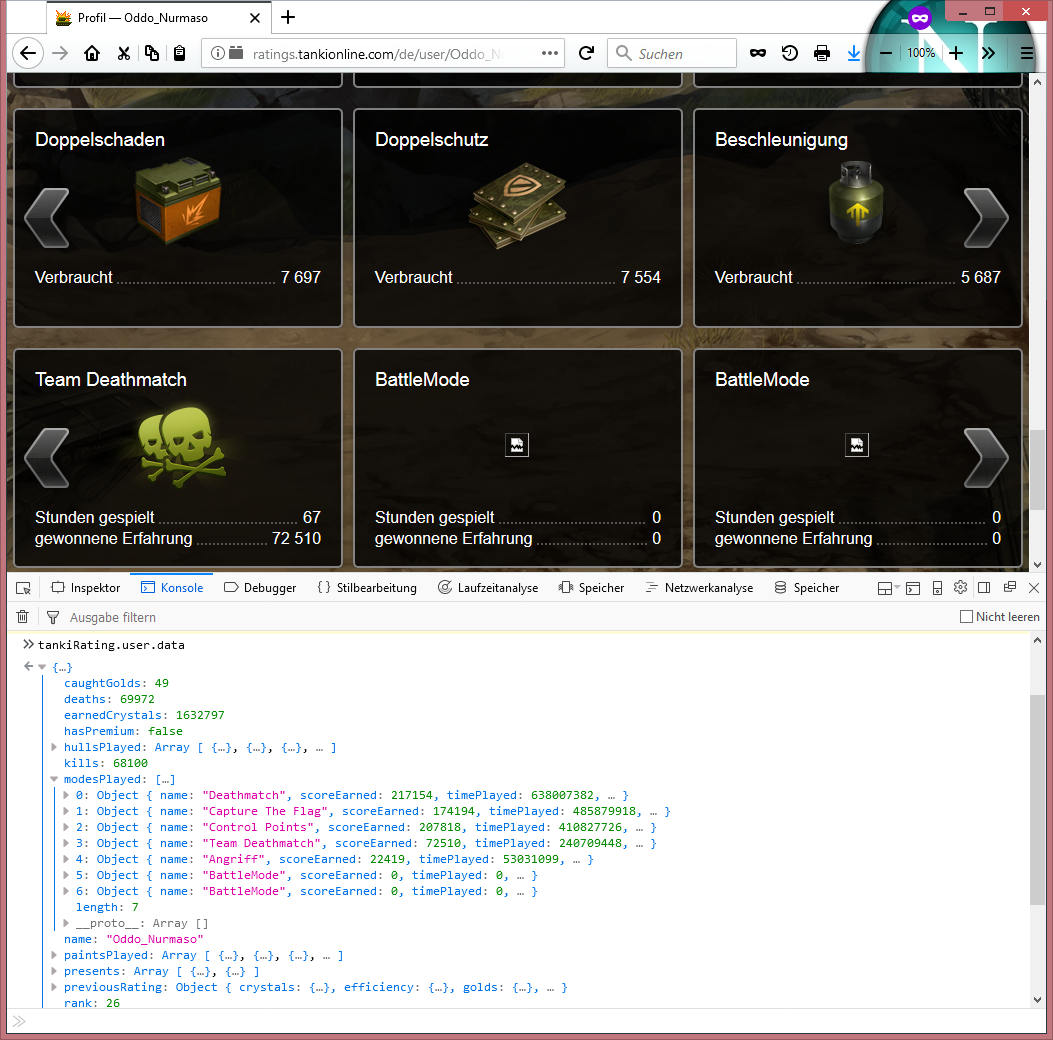Click the left arrow beside Team Deathmatch
The image size is (1053, 1040).
[46, 458]
